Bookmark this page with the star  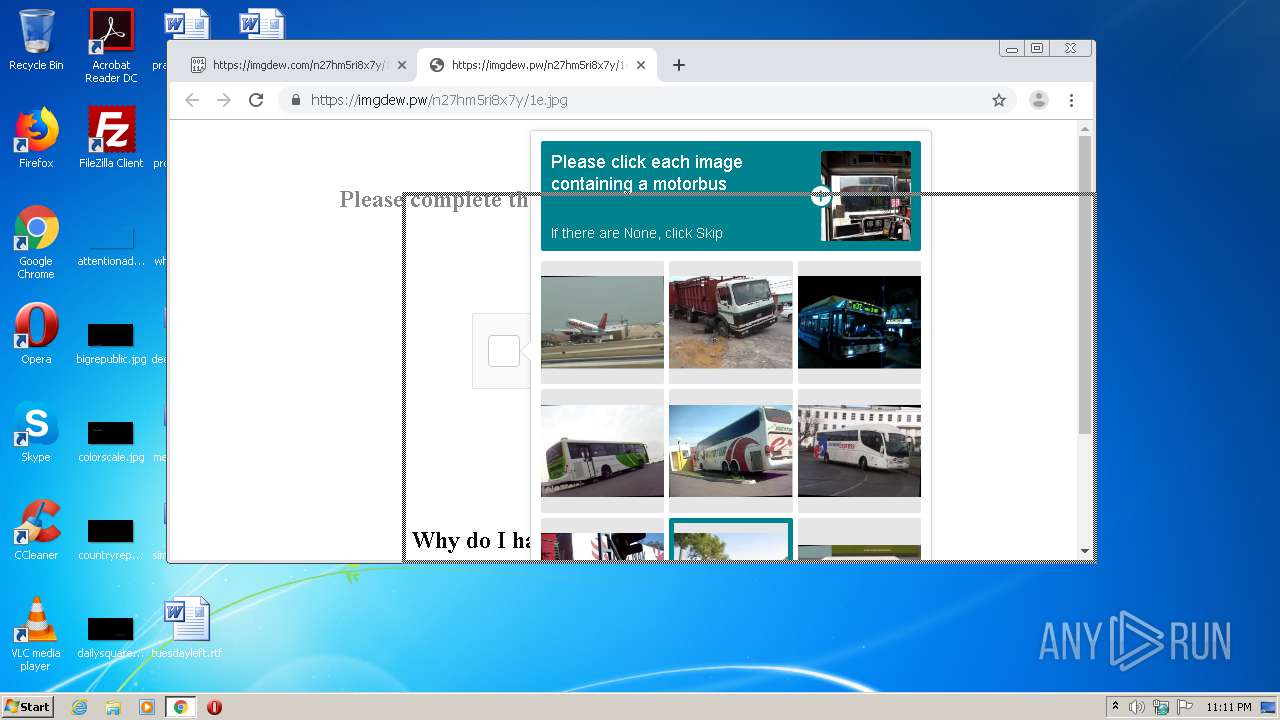click(x=998, y=100)
